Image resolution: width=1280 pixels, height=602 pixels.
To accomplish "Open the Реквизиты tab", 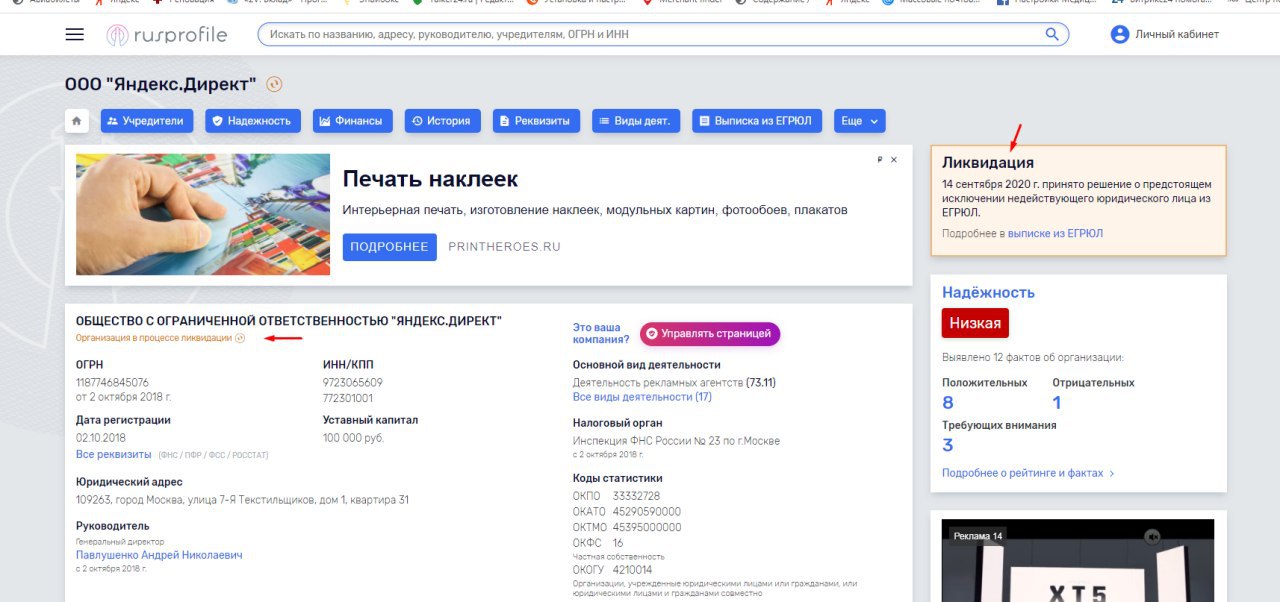I will (x=535, y=121).
